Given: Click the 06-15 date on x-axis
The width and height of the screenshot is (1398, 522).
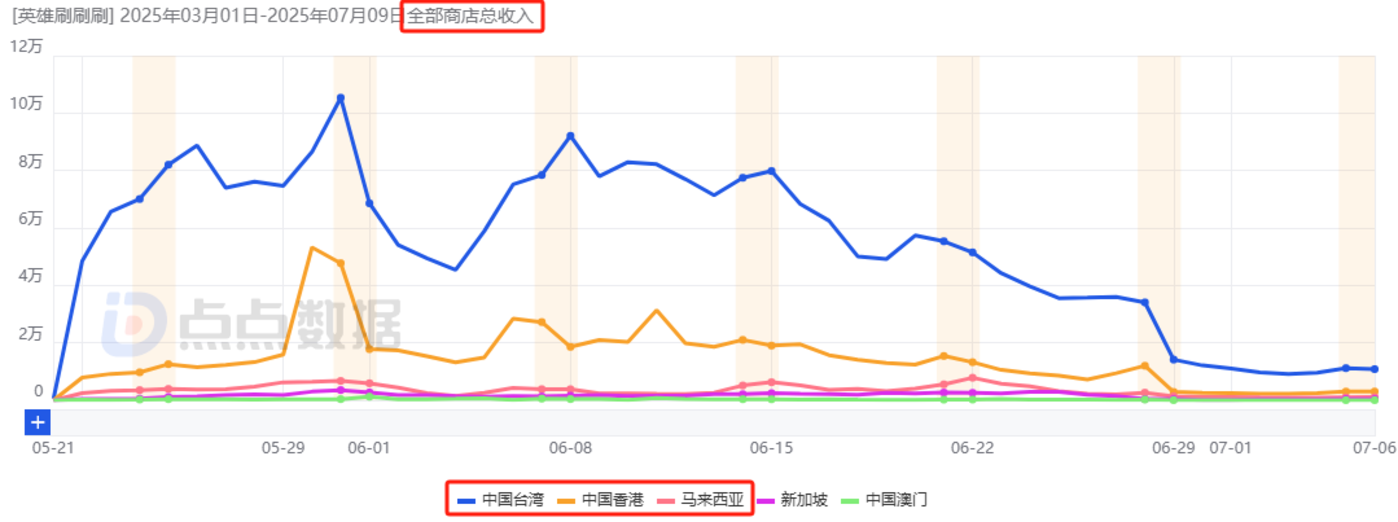Looking at the screenshot, I should [x=771, y=448].
